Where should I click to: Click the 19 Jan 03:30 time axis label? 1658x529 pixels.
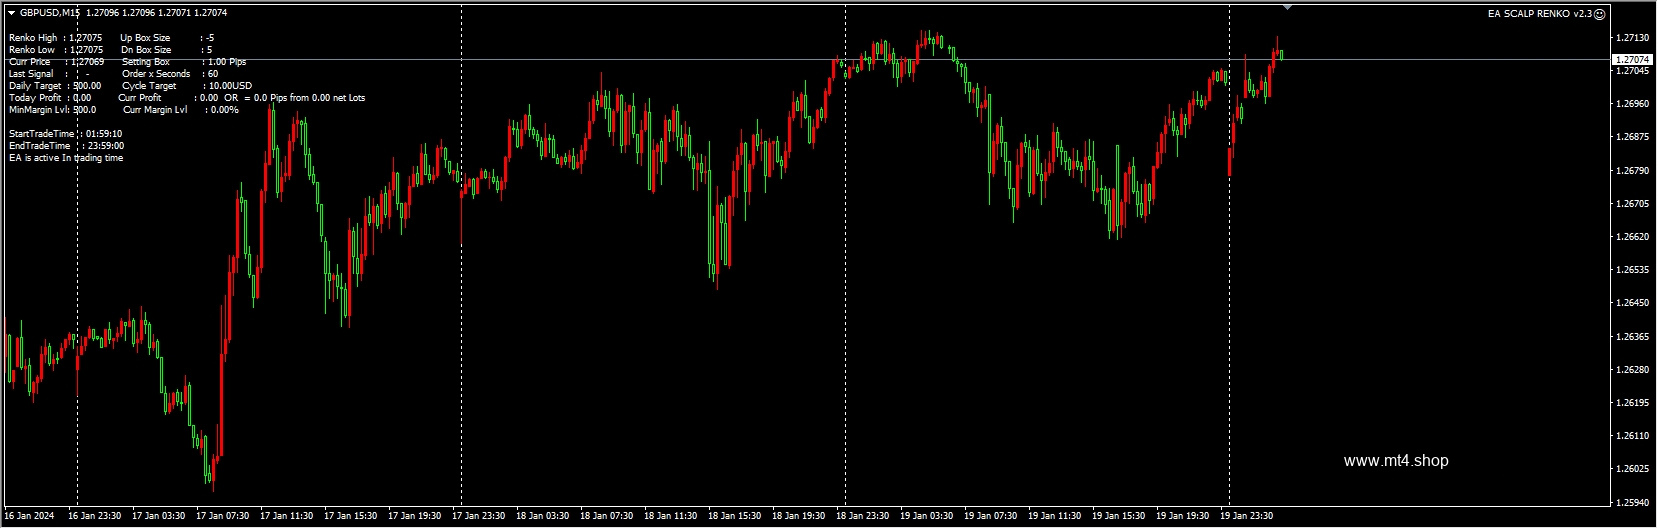click(926, 516)
